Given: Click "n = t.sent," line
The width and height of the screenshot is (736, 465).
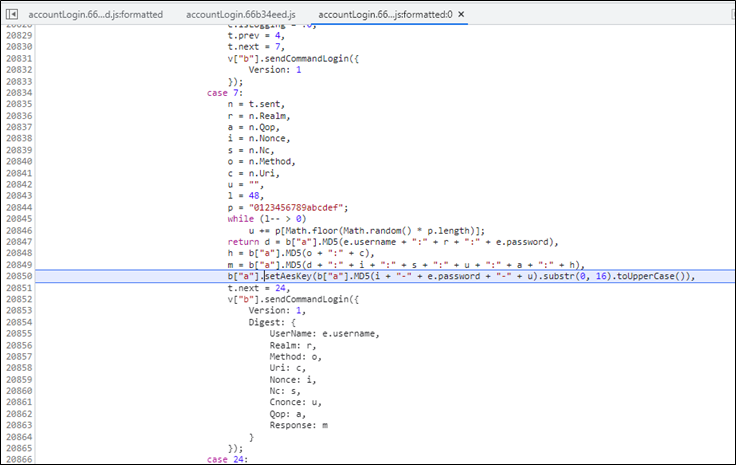Looking at the screenshot, I should point(256,104).
